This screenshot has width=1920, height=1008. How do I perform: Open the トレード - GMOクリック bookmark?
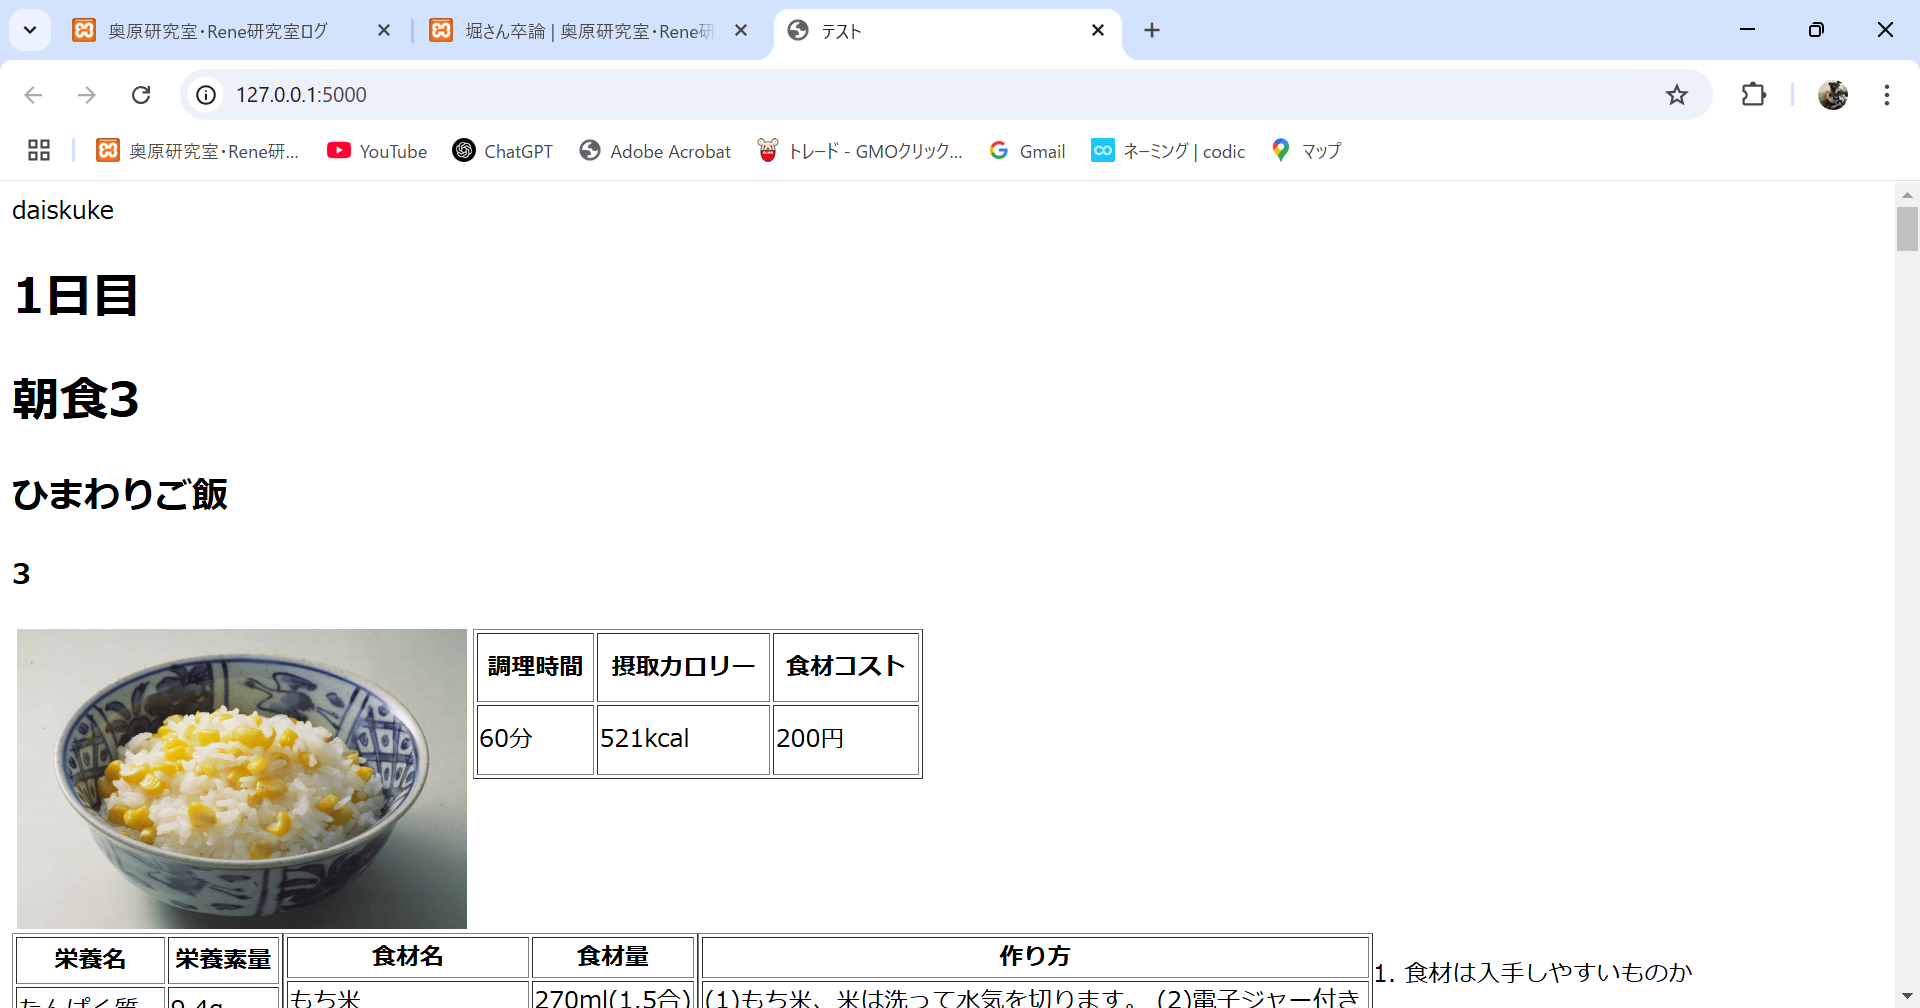click(860, 151)
